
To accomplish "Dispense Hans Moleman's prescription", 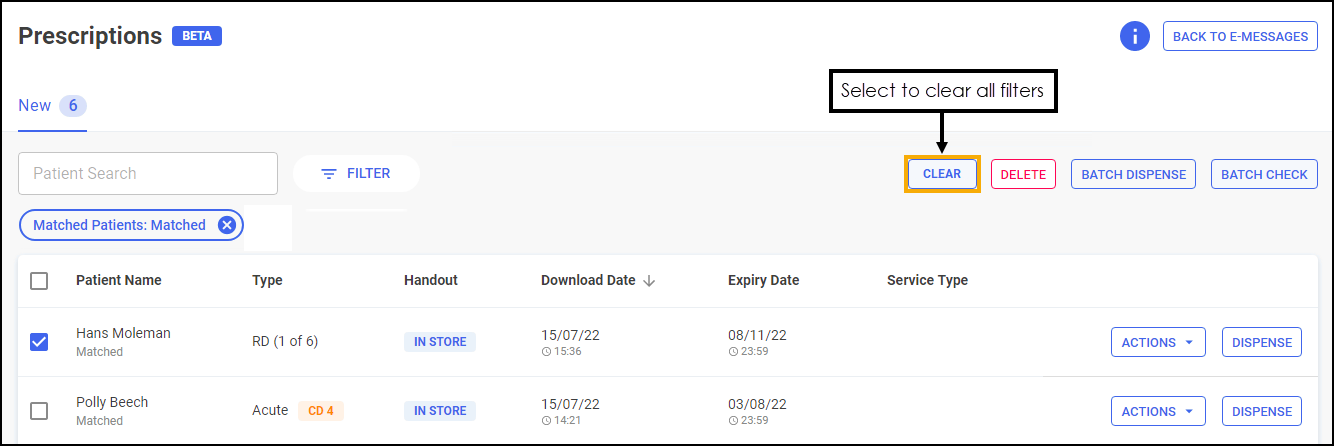I will pyautogui.click(x=1262, y=342).
